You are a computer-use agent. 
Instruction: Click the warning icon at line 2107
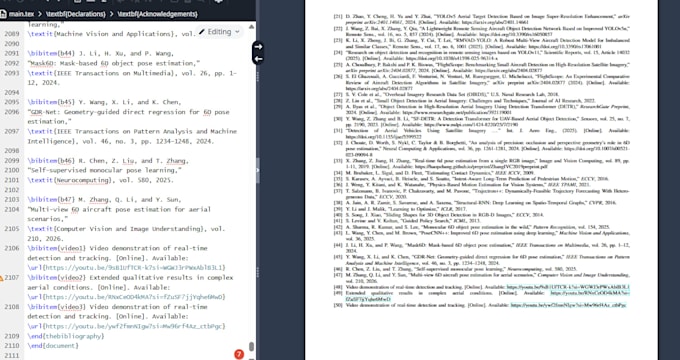[x=1, y=278]
